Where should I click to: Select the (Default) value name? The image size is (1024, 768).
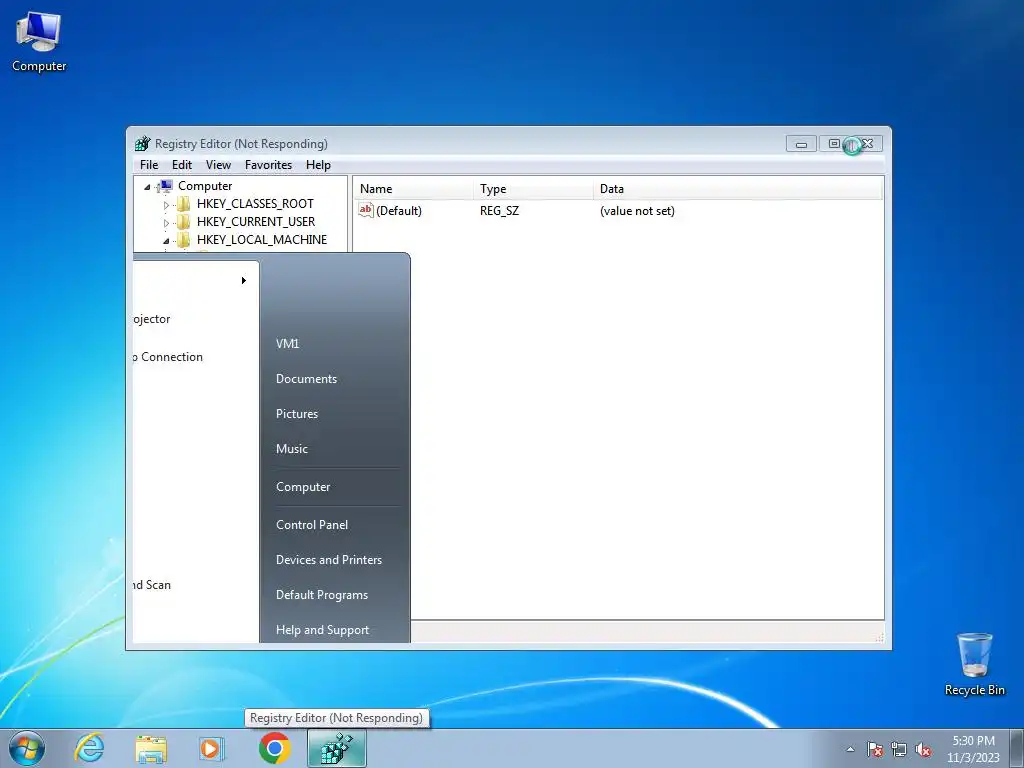399,211
